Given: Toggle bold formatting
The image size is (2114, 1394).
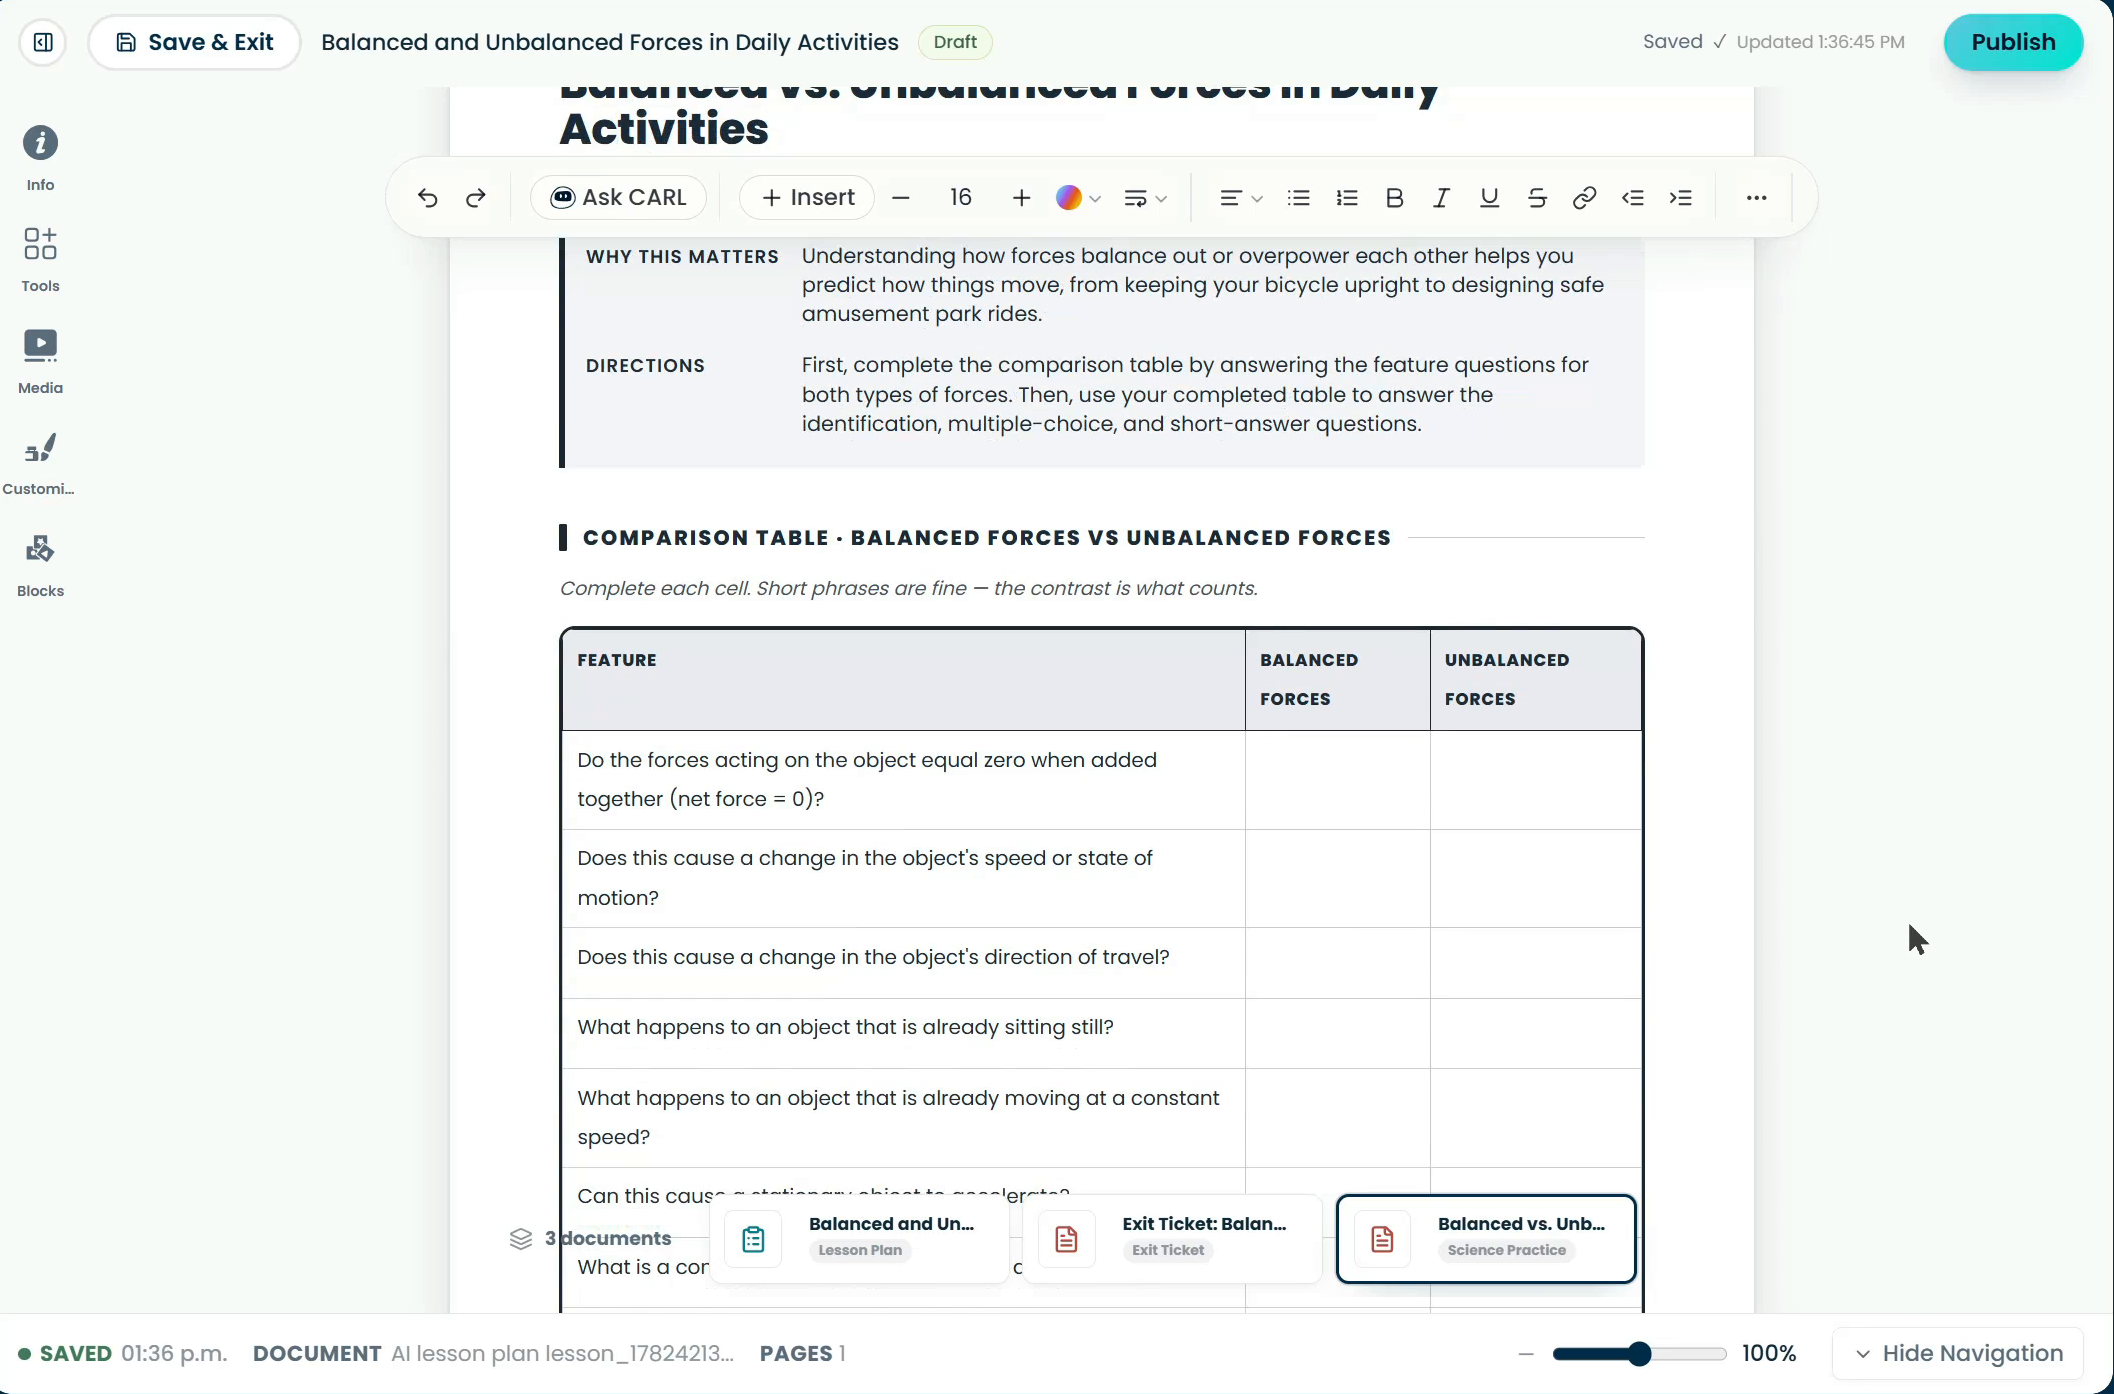Looking at the screenshot, I should [x=1394, y=198].
